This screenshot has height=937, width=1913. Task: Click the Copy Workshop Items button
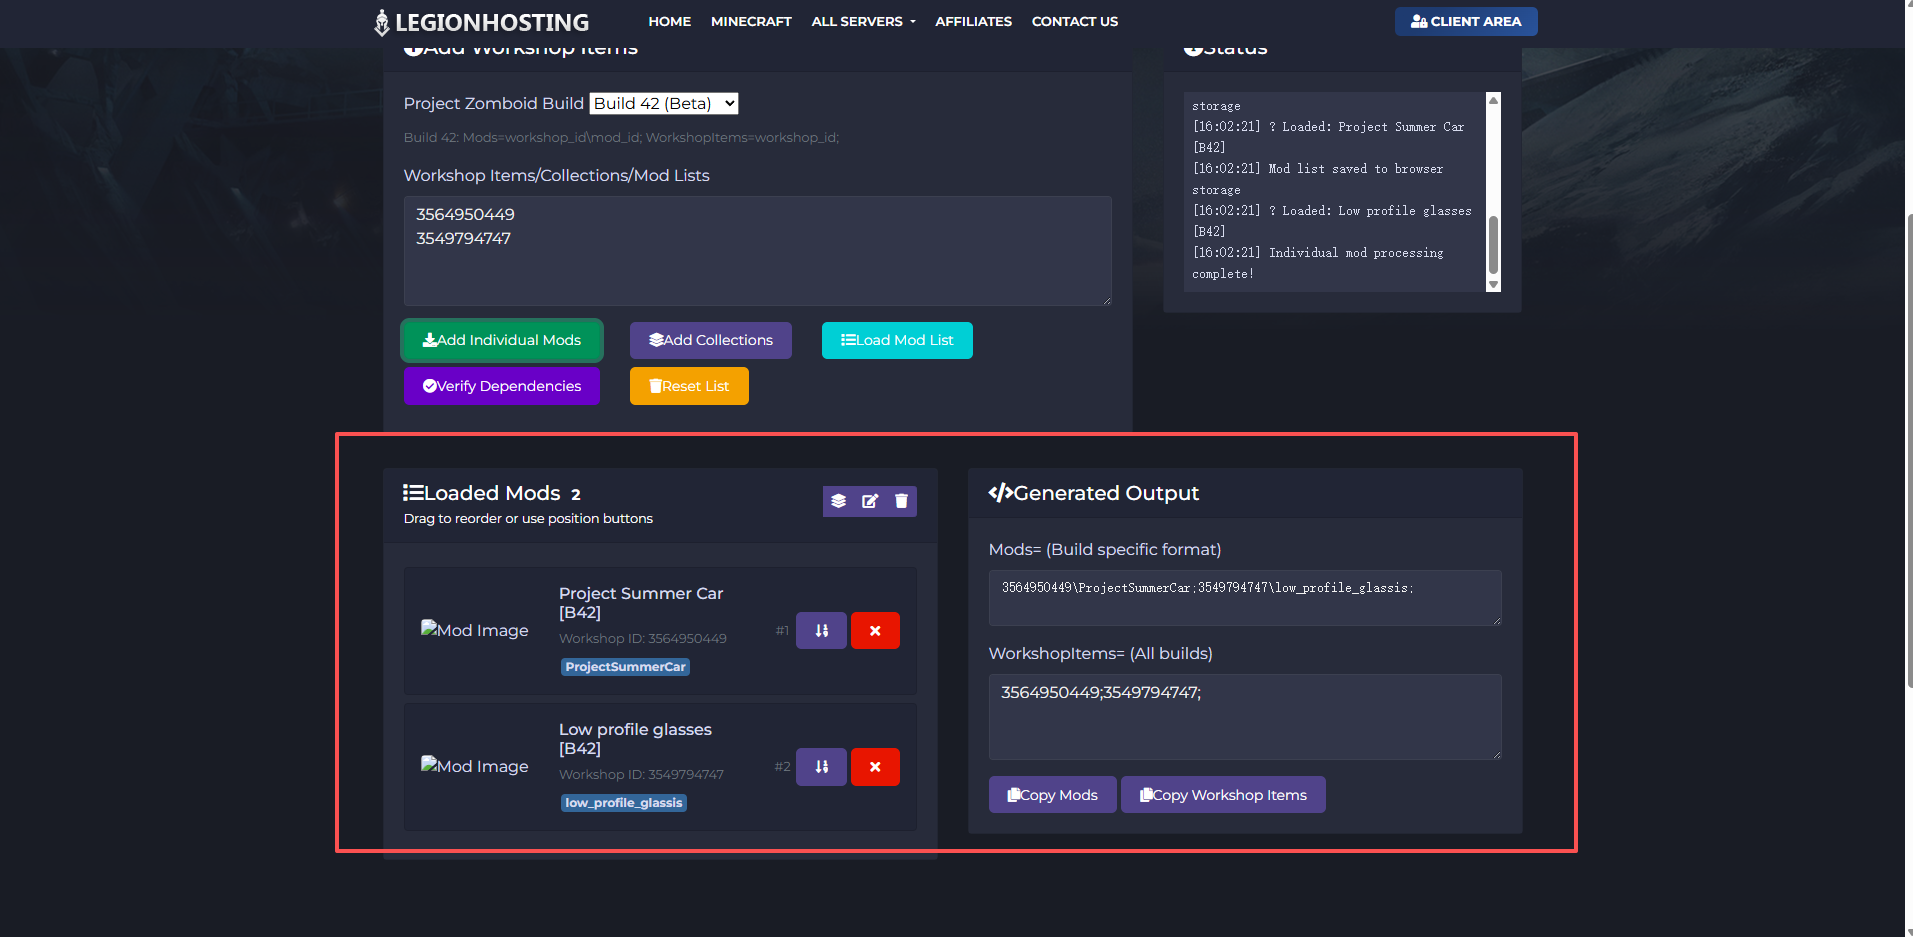1222,795
